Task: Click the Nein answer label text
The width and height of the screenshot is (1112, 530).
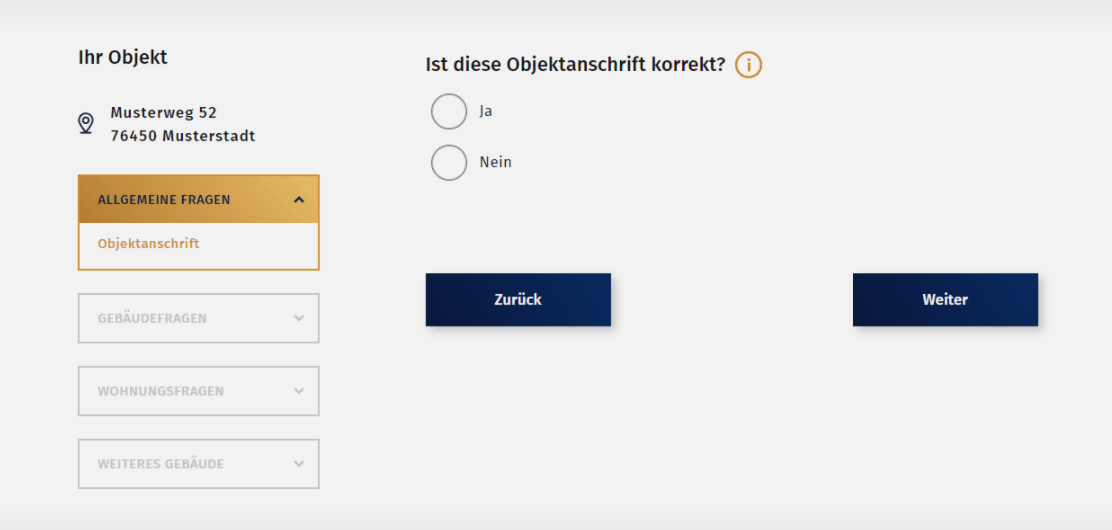Action: 495,162
